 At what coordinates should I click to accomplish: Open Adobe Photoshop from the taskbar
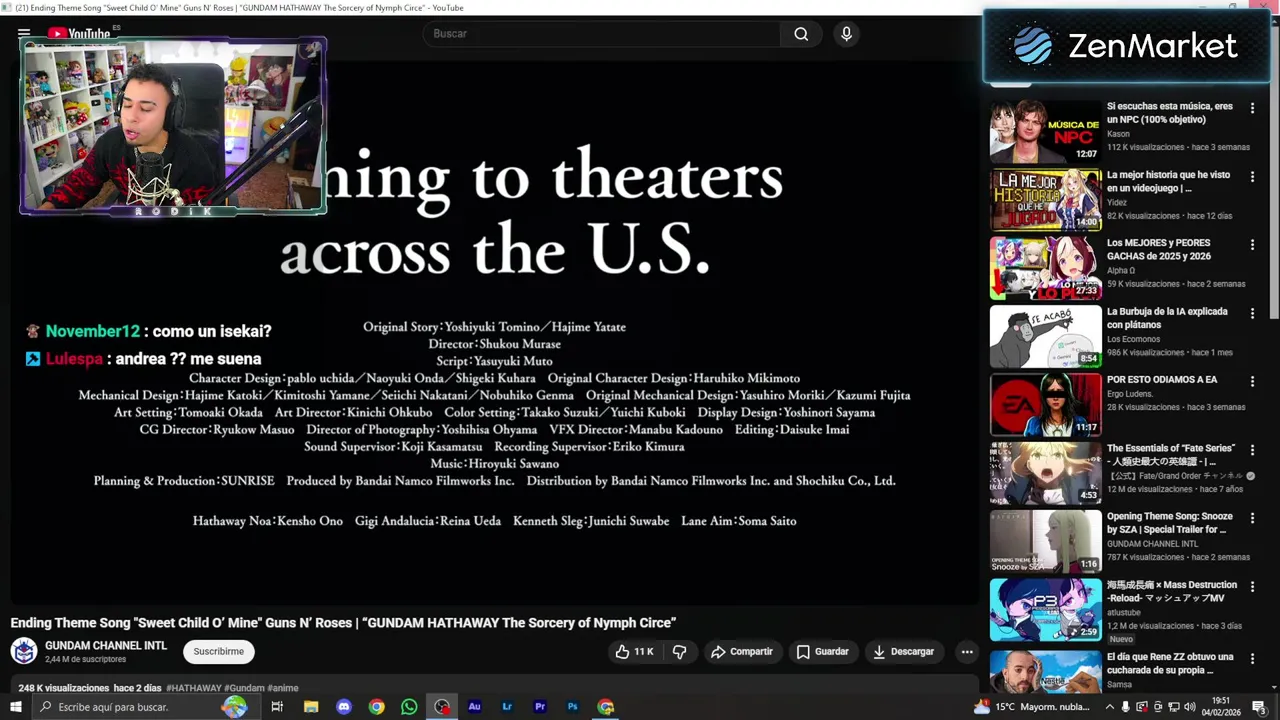click(573, 707)
